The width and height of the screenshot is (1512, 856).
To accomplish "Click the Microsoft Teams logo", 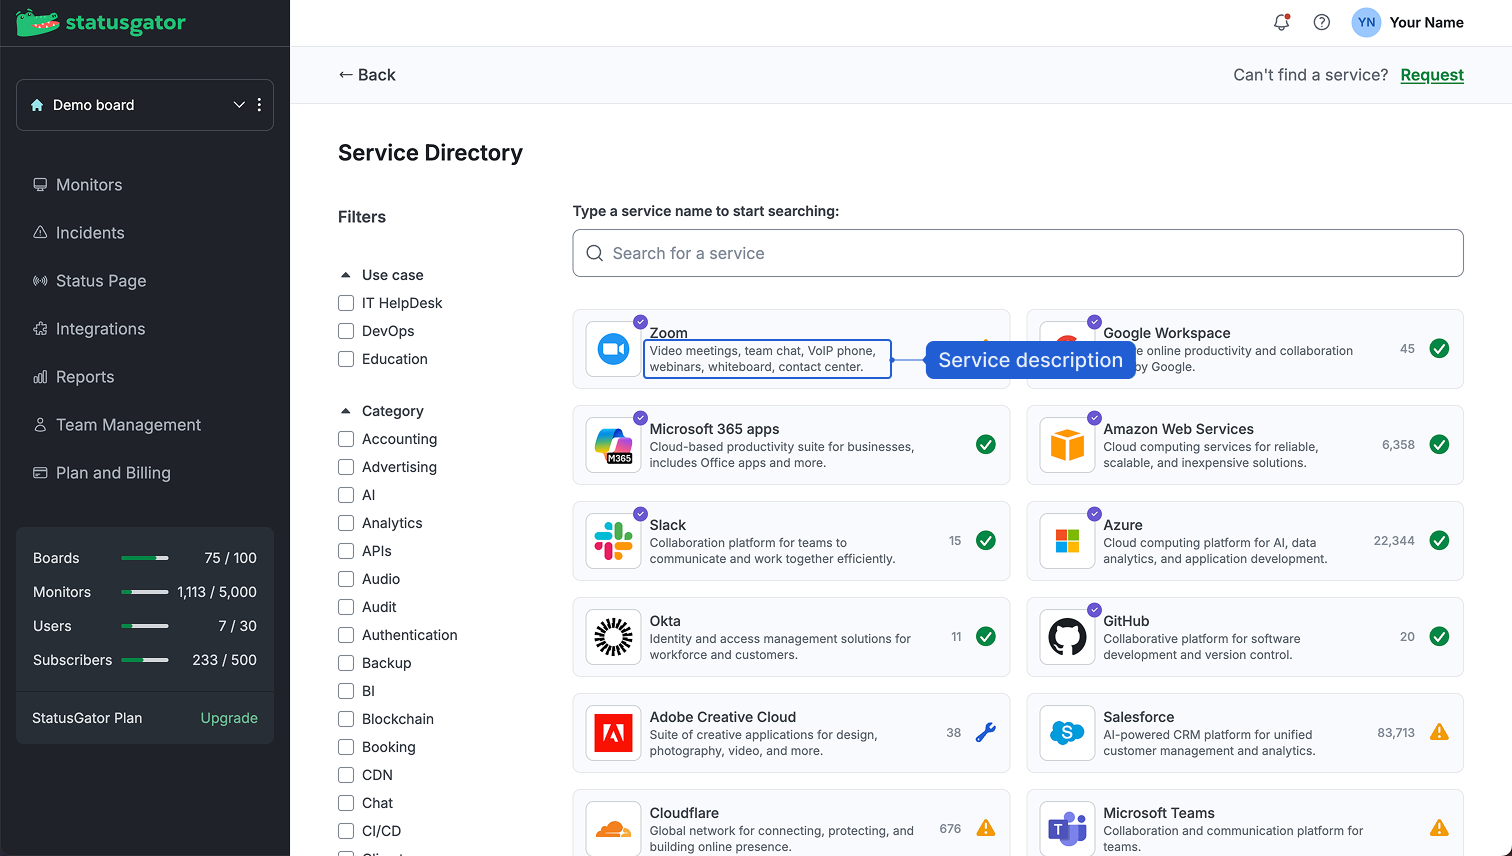I will (x=1067, y=829).
